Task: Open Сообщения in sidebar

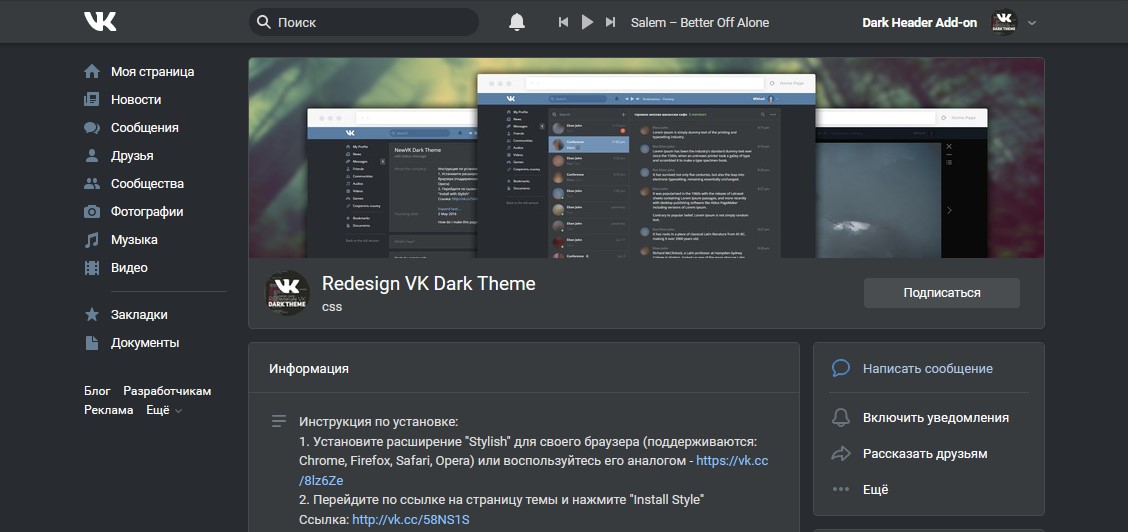Action: (x=144, y=128)
